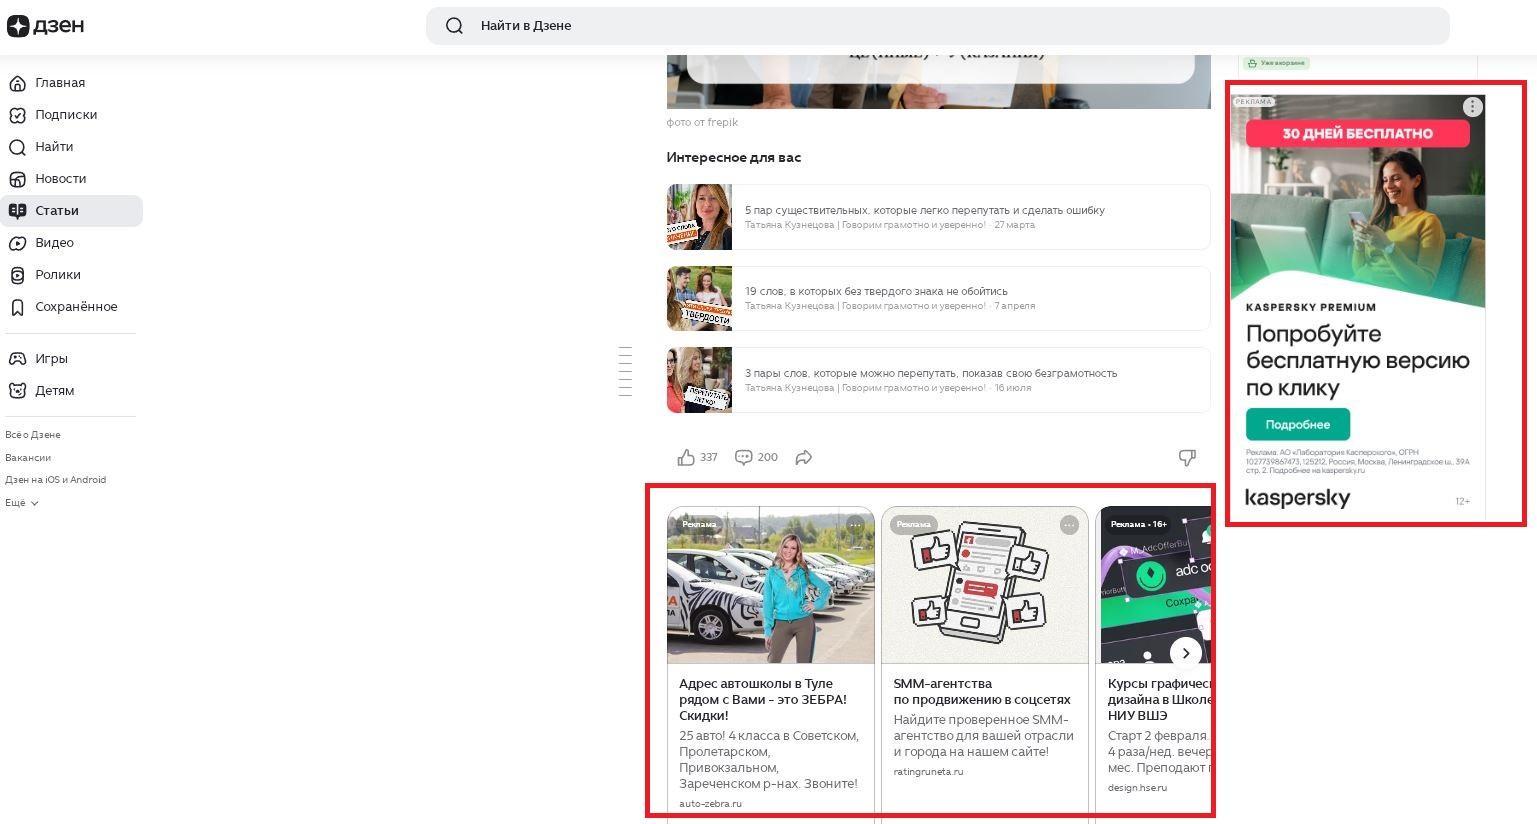Select Игры in the sidebar
The height and width of the screenshot is (824, 1537).
click(x=51, y=359)
